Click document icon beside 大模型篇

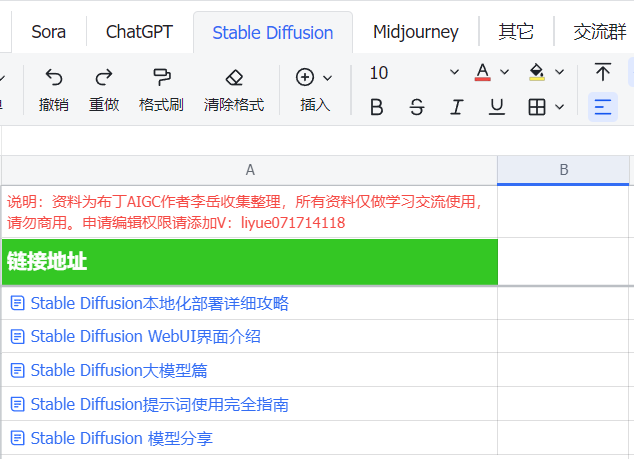click(17, 370)
